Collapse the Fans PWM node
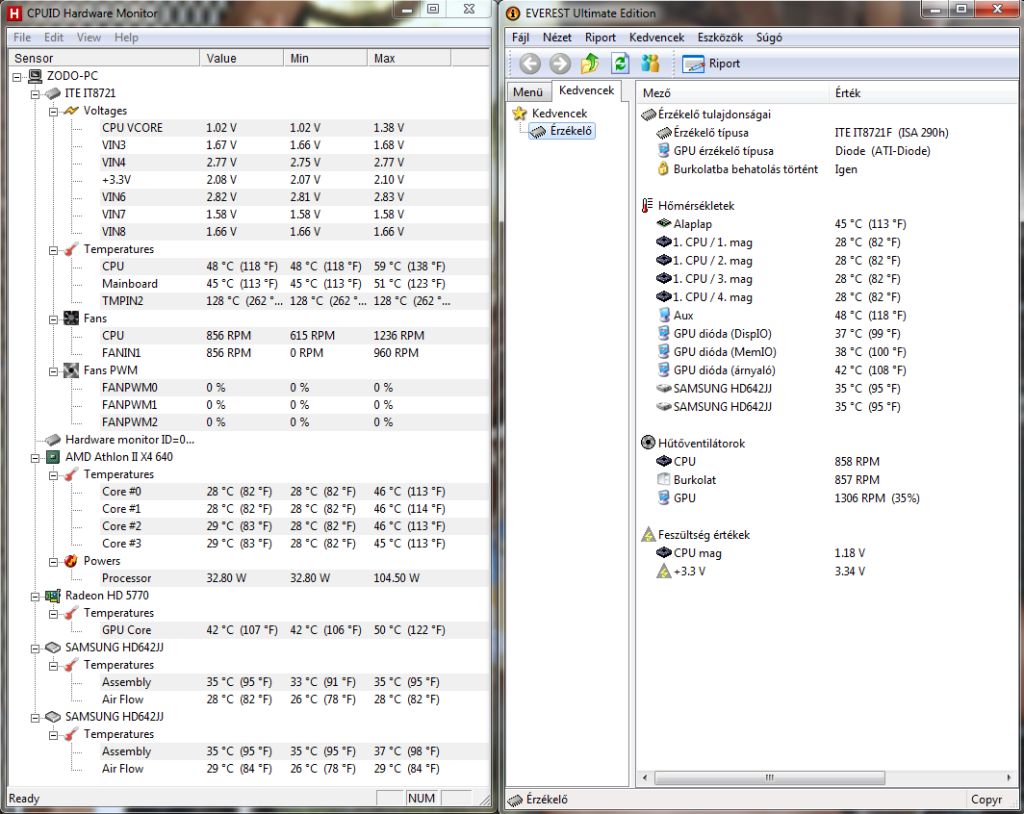This screenshot has width=1024, height=814. (54, 372)
